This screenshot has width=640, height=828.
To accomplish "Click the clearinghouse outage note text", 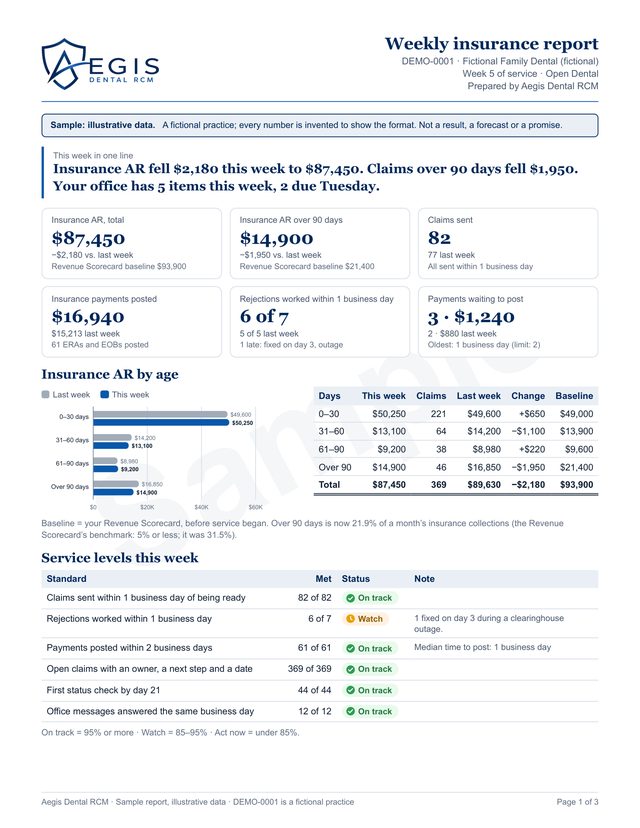I will [489, 624].
